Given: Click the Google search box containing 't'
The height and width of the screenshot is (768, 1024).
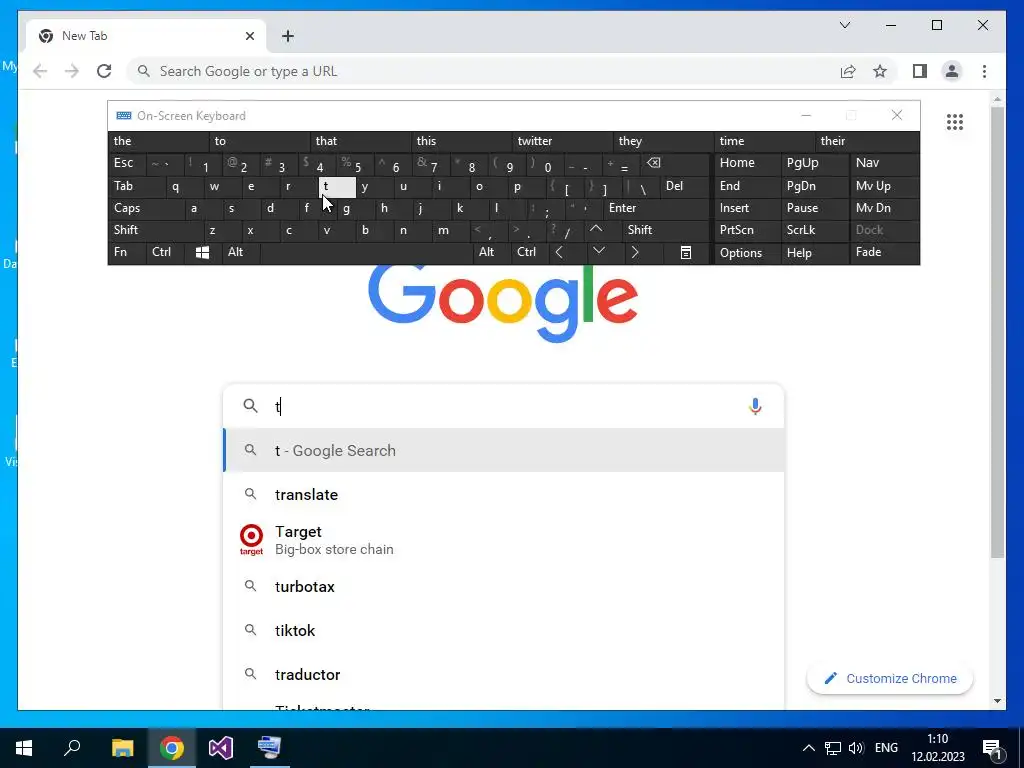Looking at the screenshot, I should click(x=504, y=406).
